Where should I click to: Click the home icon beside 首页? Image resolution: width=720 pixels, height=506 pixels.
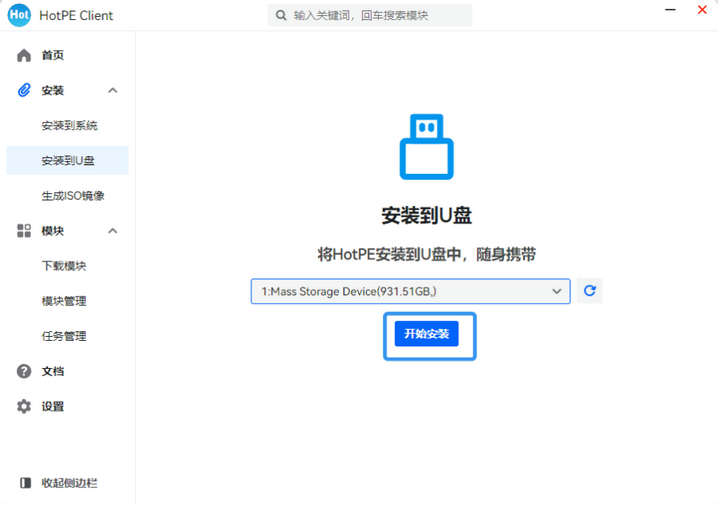(x=24, y=55)
